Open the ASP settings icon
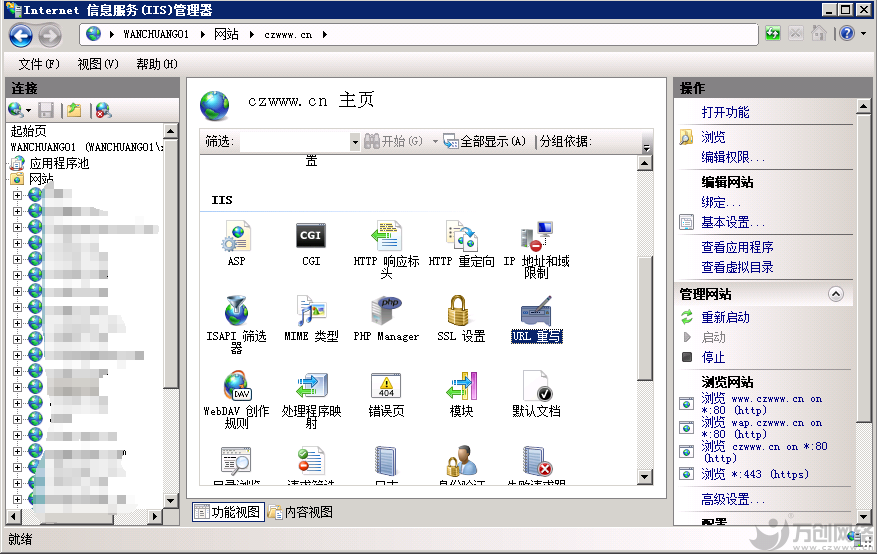This screenshot has width=877, height=554. click(x=236, y=237)
